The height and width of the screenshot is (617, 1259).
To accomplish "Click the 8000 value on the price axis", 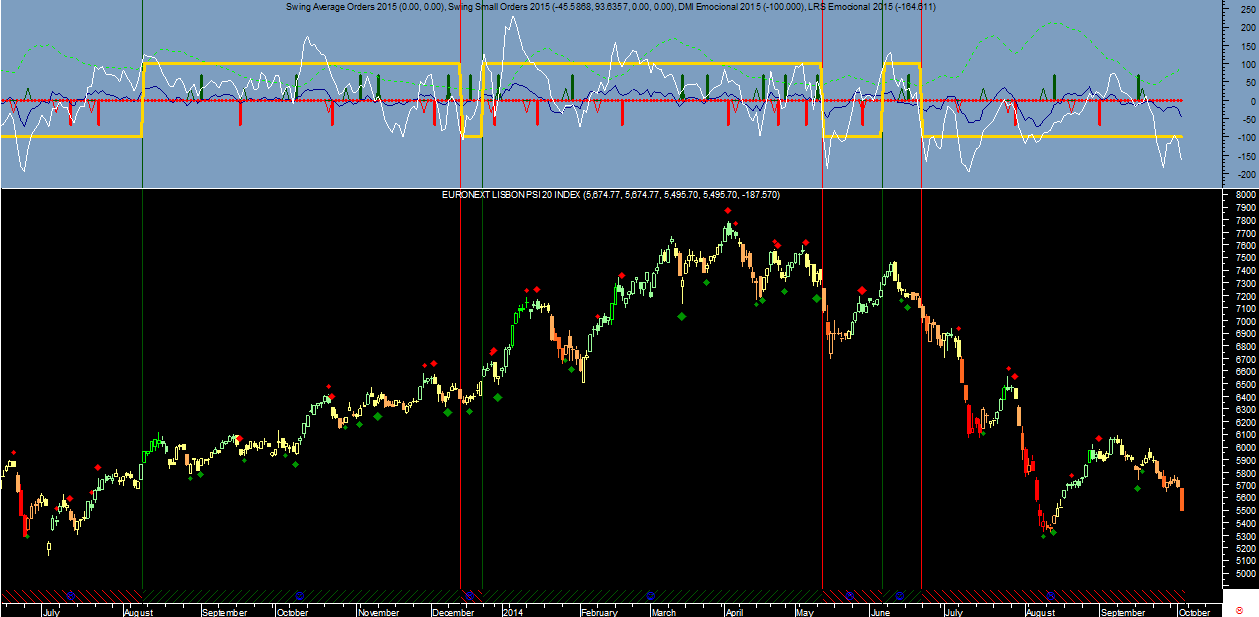I will pos(1246,195).
